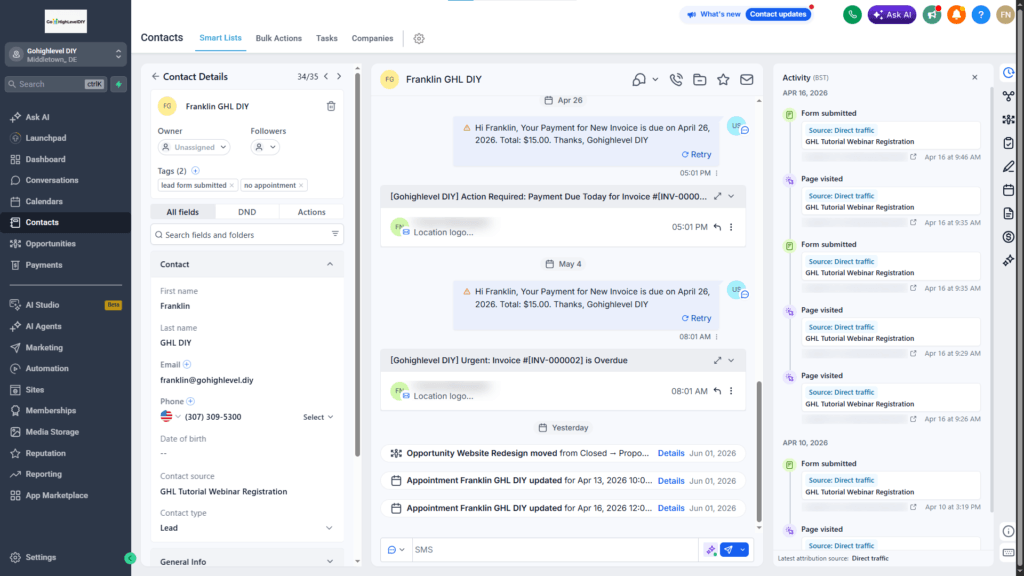Open the phone Select dropdown
The width and height of the screenshot is (1024, 576).
[318, 417]
